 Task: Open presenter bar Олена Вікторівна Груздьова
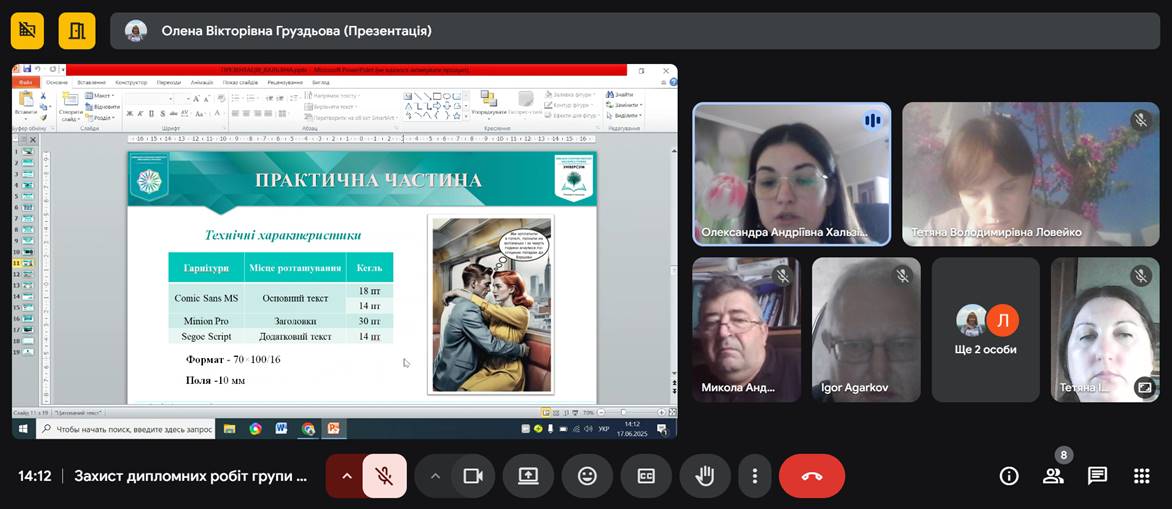click(635, 31)
